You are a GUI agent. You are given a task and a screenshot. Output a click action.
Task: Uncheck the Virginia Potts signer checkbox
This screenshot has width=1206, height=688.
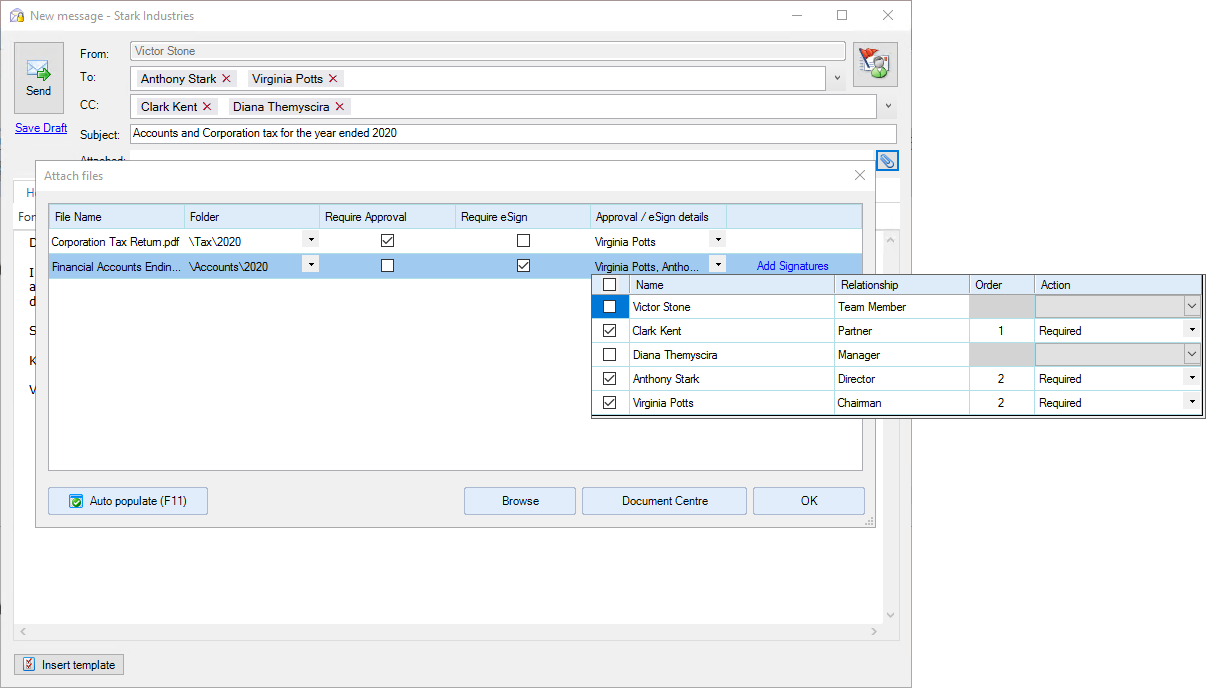pos(609,403)
